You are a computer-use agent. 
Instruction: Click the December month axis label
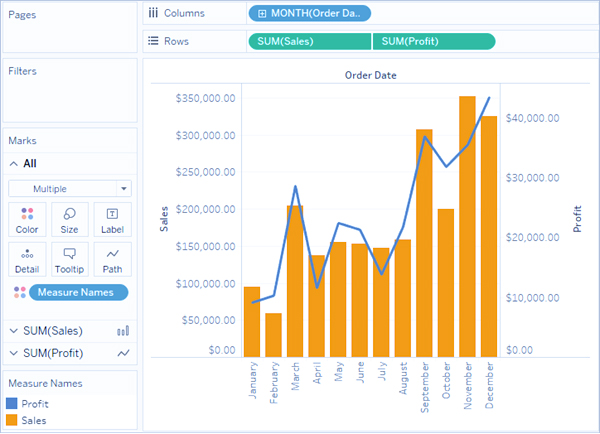489,385
